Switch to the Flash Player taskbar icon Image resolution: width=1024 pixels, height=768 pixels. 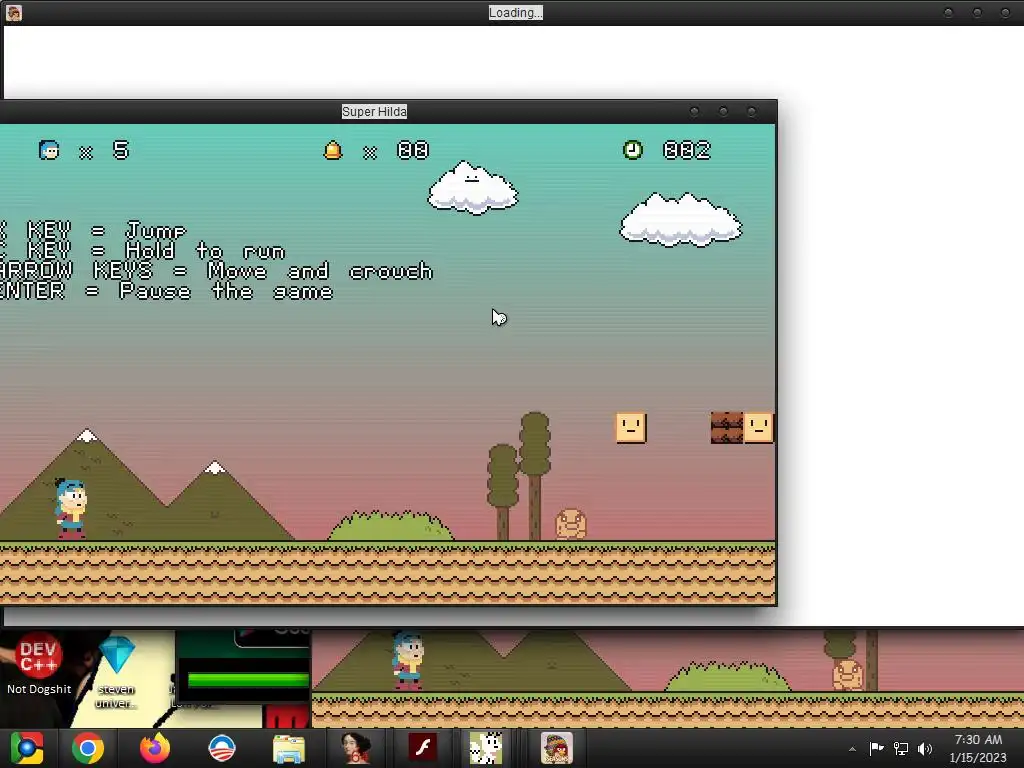coord(423,748)
